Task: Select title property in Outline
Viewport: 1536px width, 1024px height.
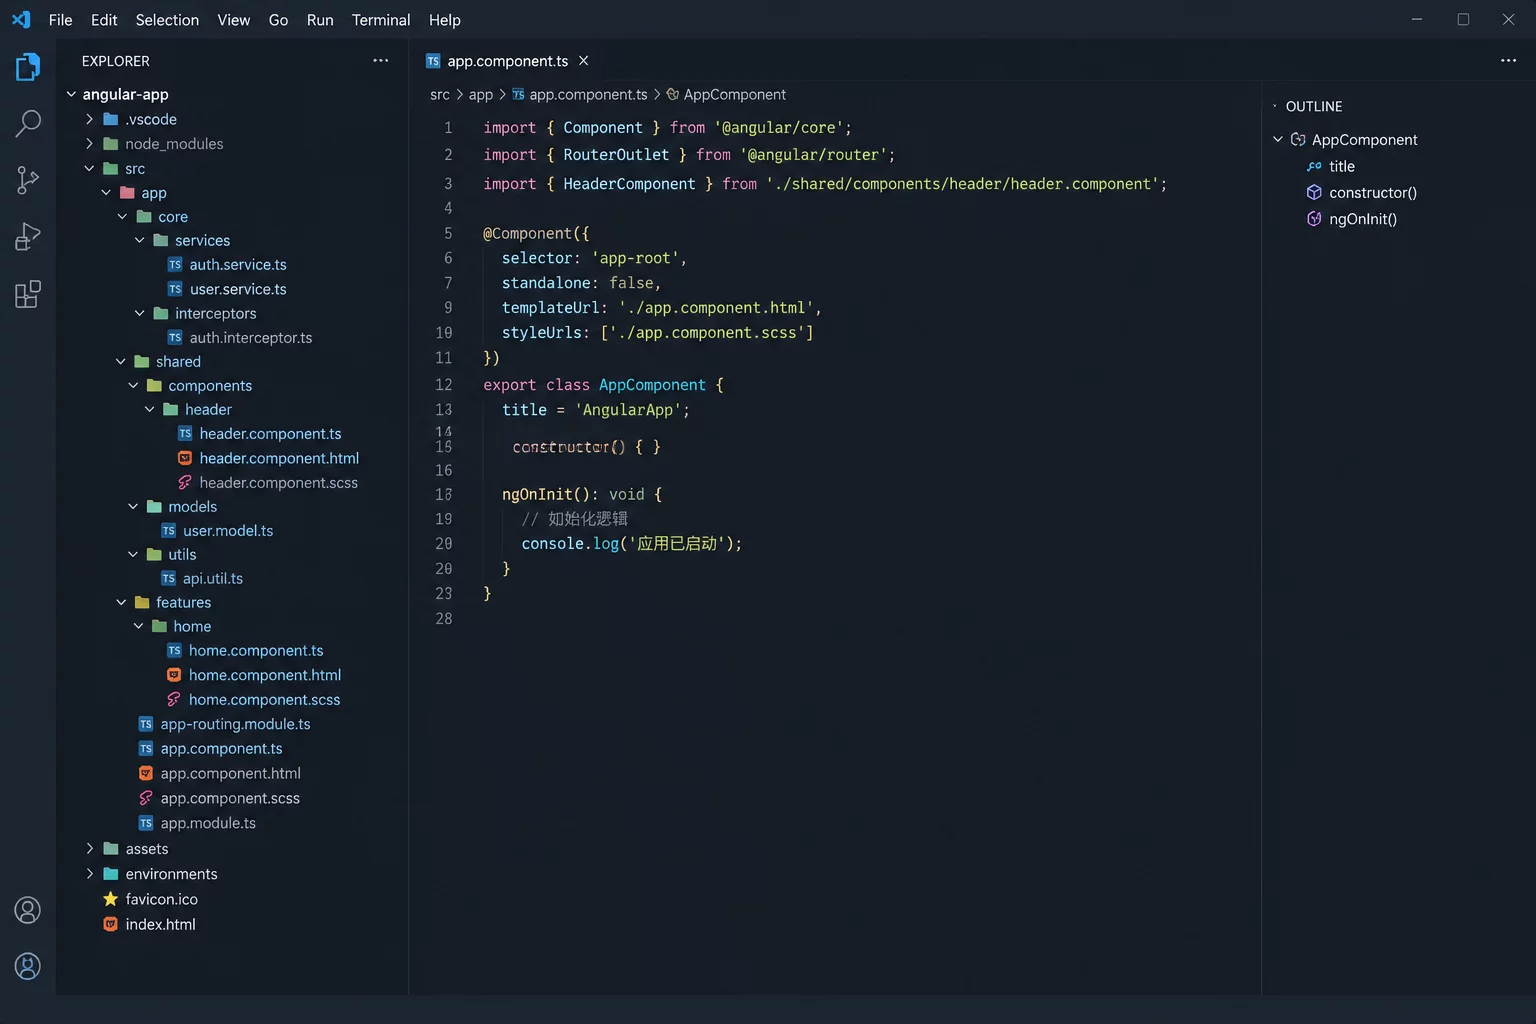Action: (1341, 166)
